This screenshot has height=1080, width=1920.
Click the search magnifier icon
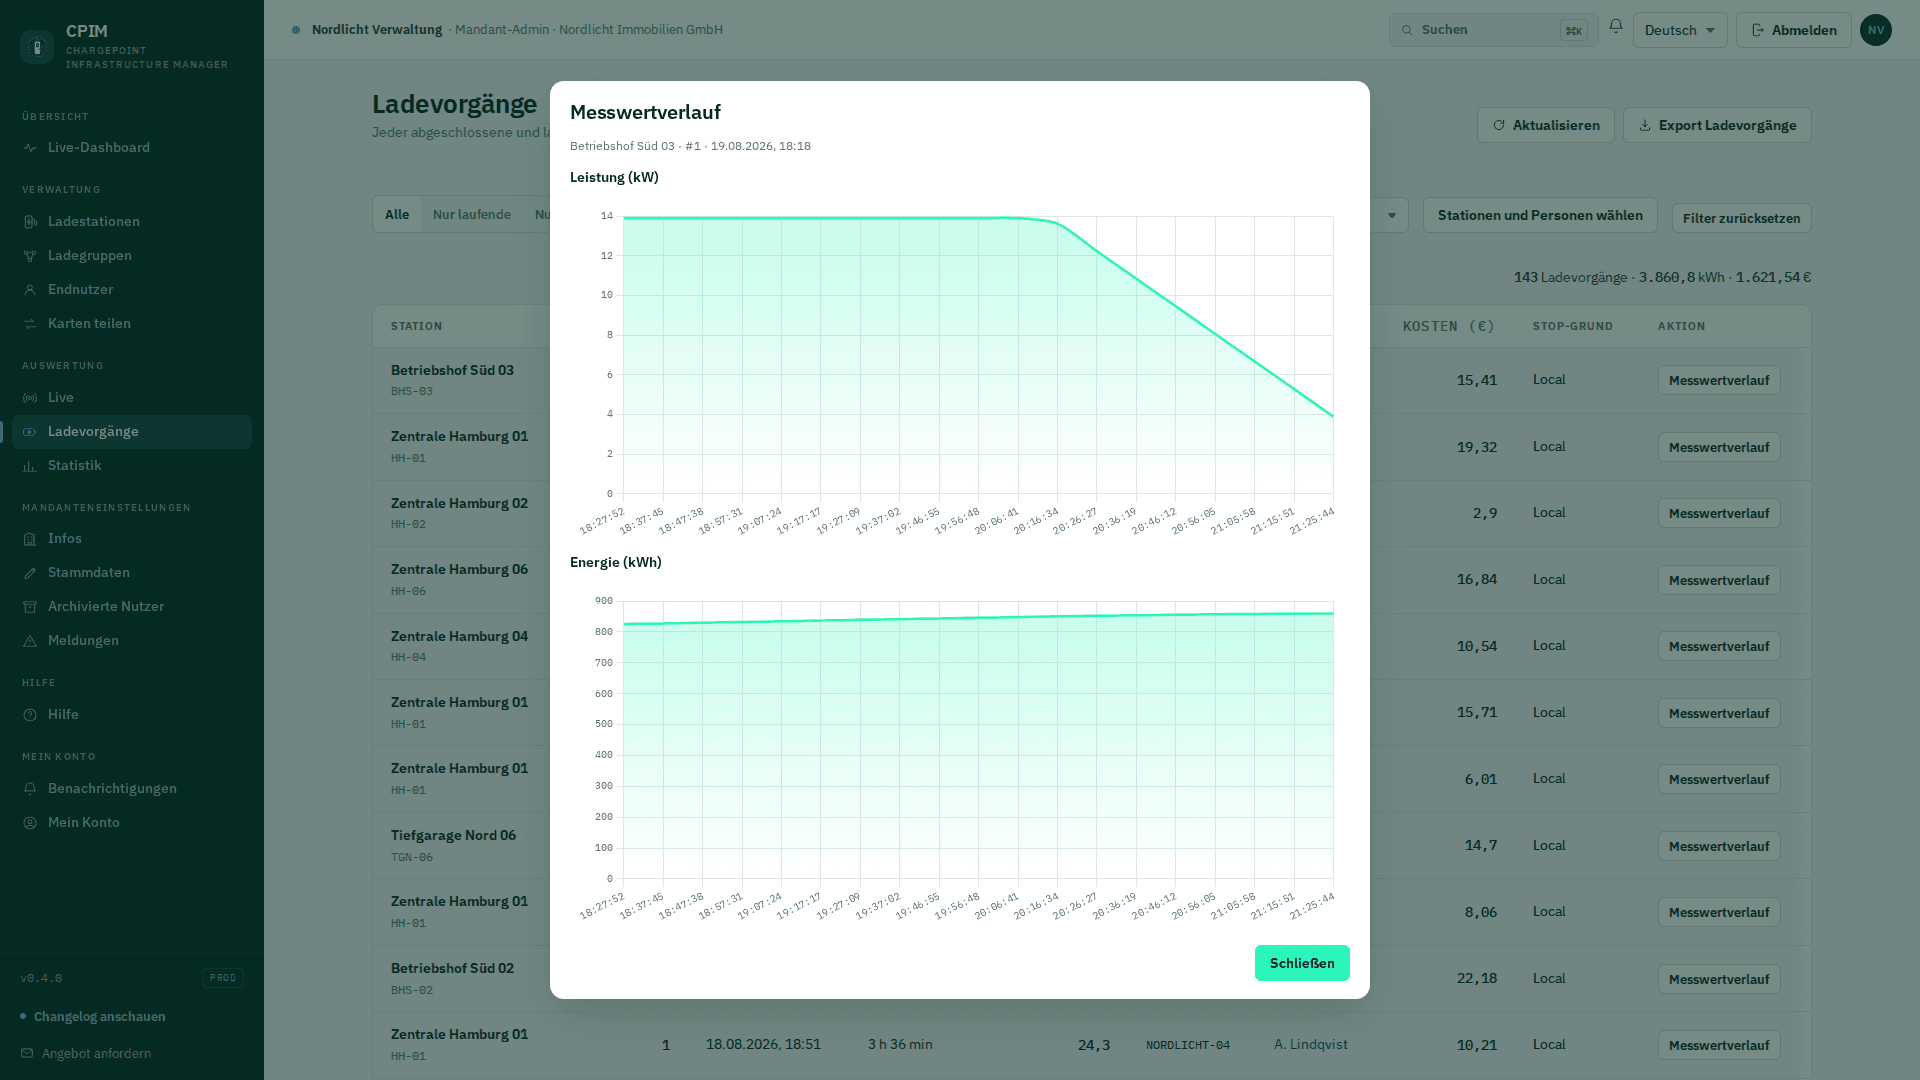coord(1407,30)
